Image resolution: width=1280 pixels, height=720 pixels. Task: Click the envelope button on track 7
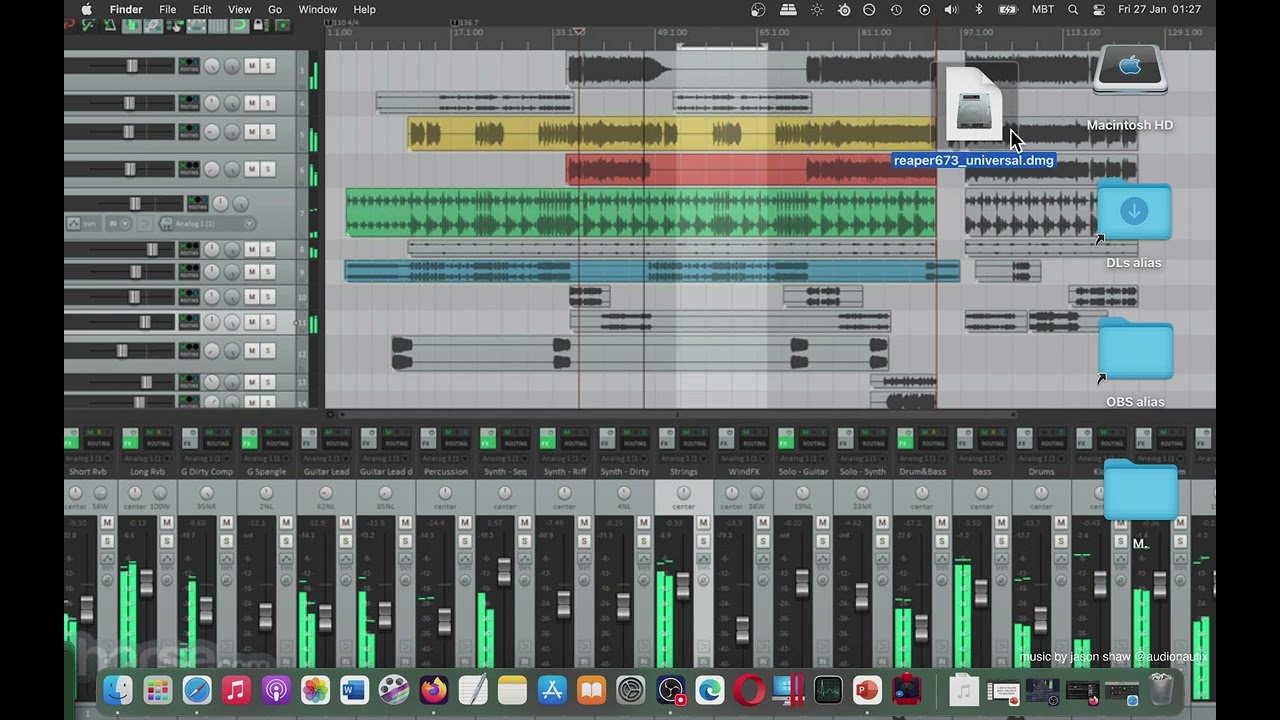(x=74, y=223)
